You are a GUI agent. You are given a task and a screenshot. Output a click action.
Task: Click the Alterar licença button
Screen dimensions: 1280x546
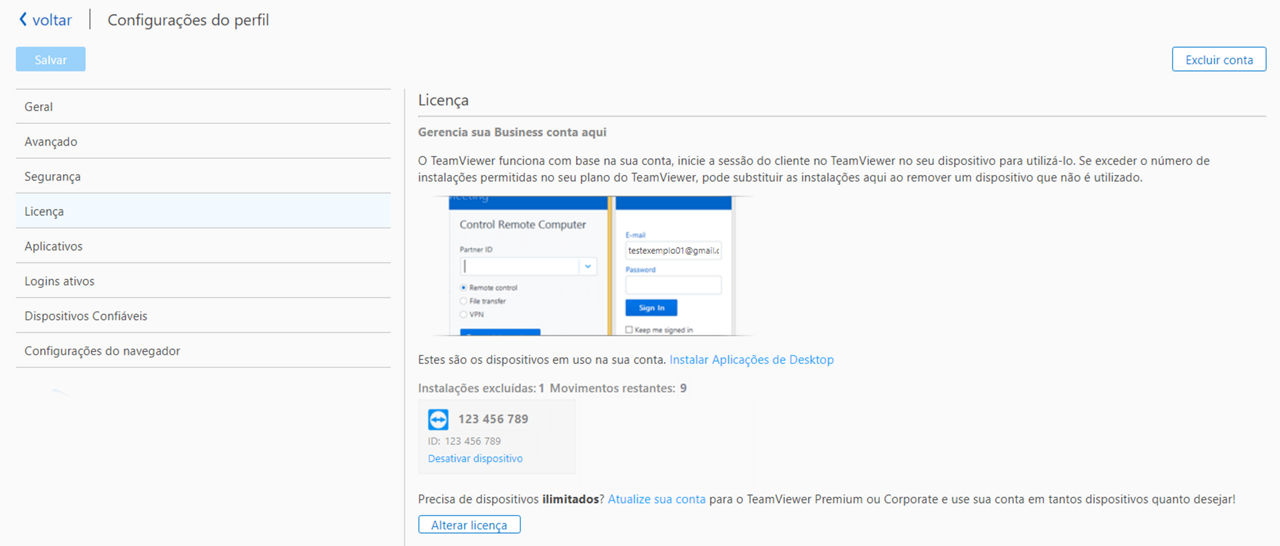(469, 525)
